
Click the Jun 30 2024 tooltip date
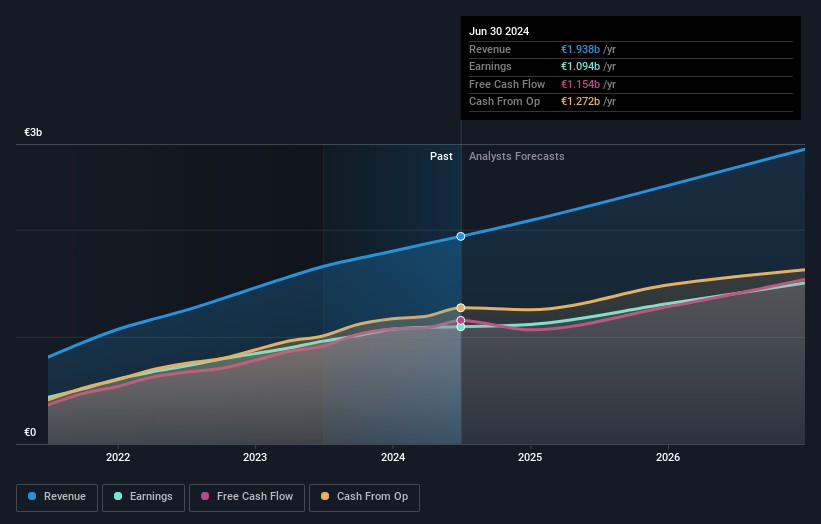499,31
